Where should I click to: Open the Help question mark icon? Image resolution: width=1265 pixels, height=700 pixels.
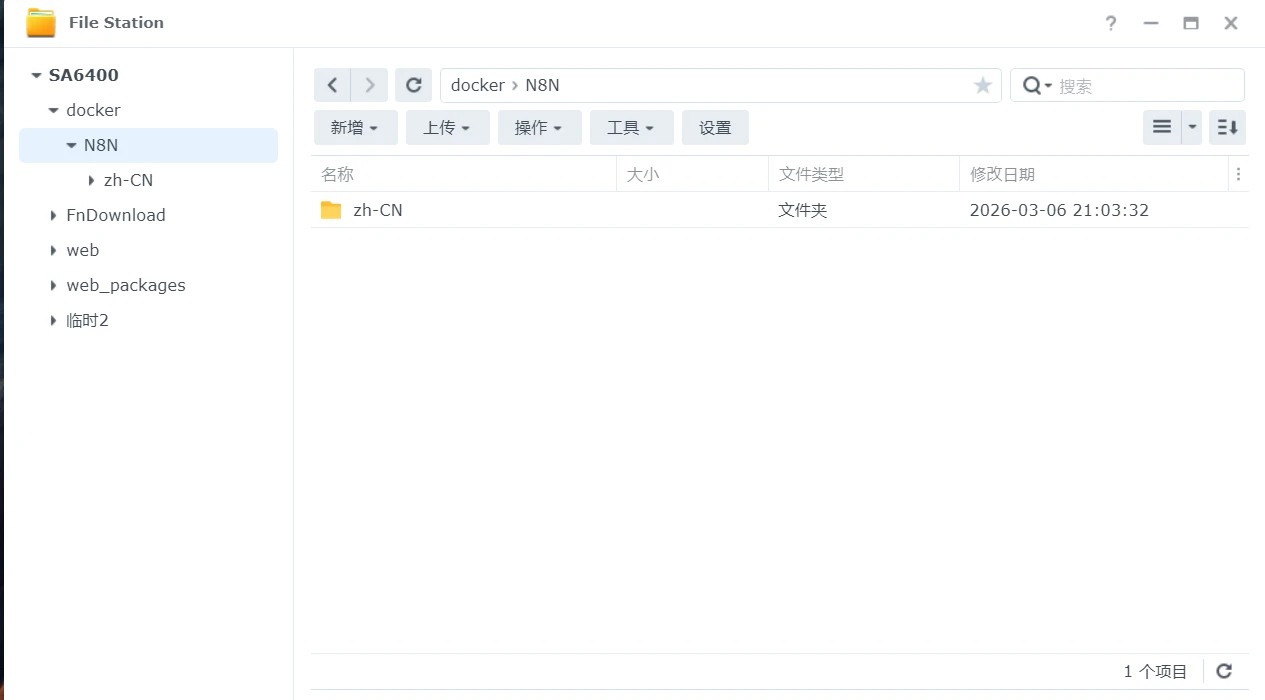coord(1110,23)
